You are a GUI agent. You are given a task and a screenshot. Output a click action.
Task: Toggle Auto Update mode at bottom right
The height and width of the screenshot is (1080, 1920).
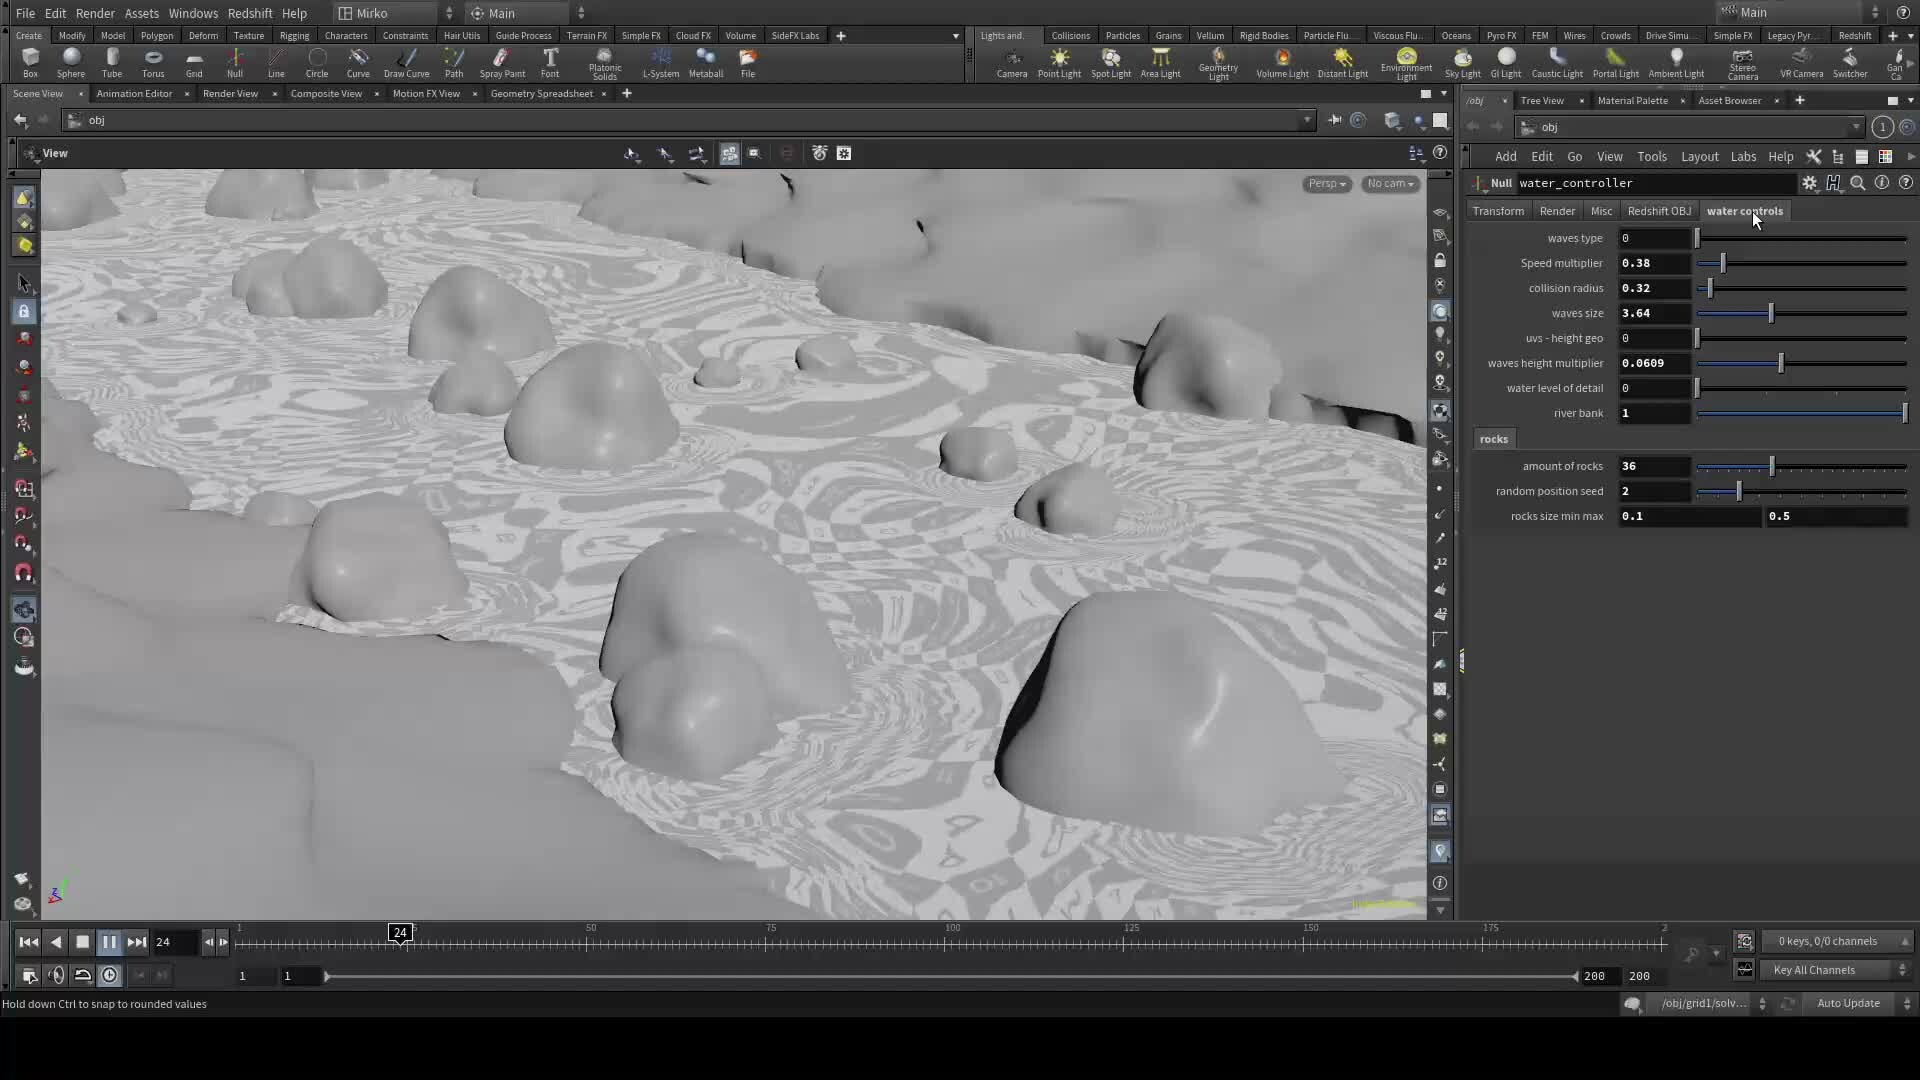1849,1003
